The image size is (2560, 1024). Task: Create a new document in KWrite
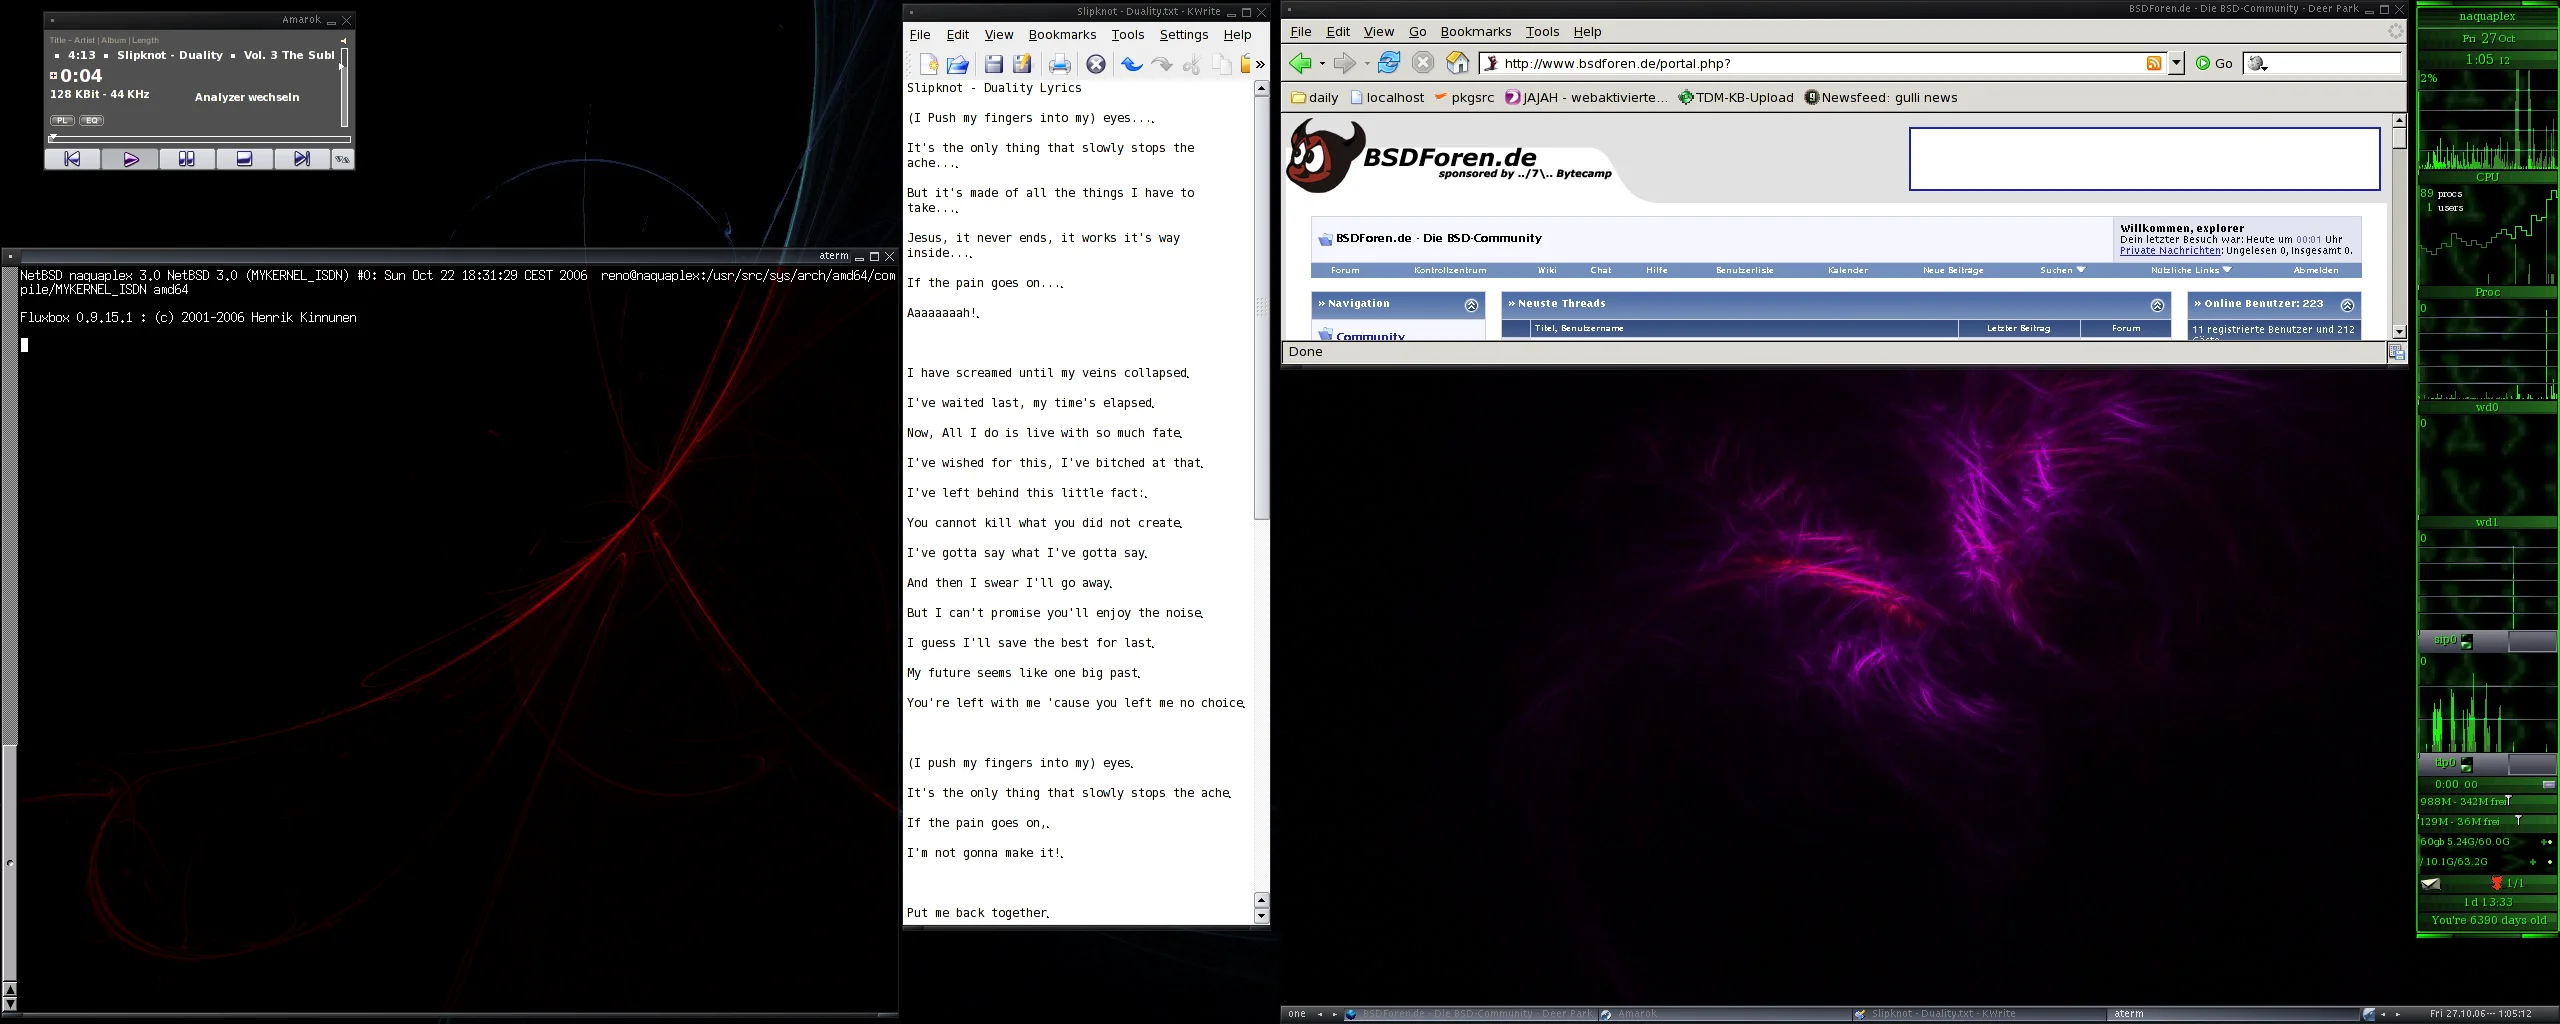[929, 64]
